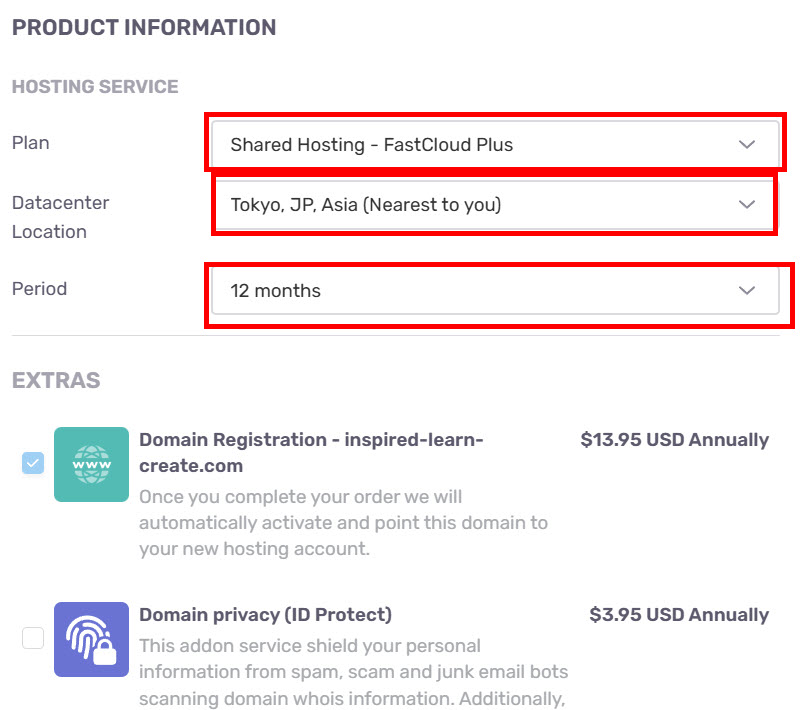The width and height of the screenshot is (806, 710).
Task: Click the Domain Registration description text
Action: tap(343, 523)
